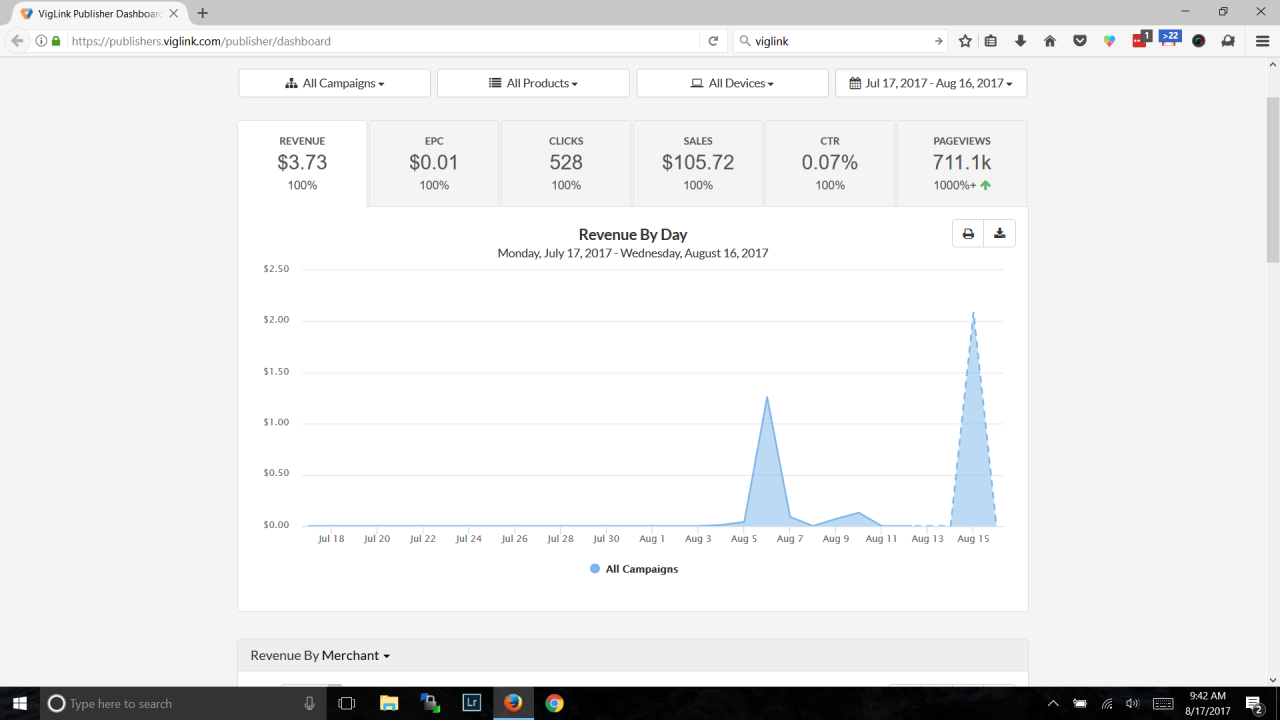
Task: Submit the viglink search with arrow button
Action: point(938,41)
